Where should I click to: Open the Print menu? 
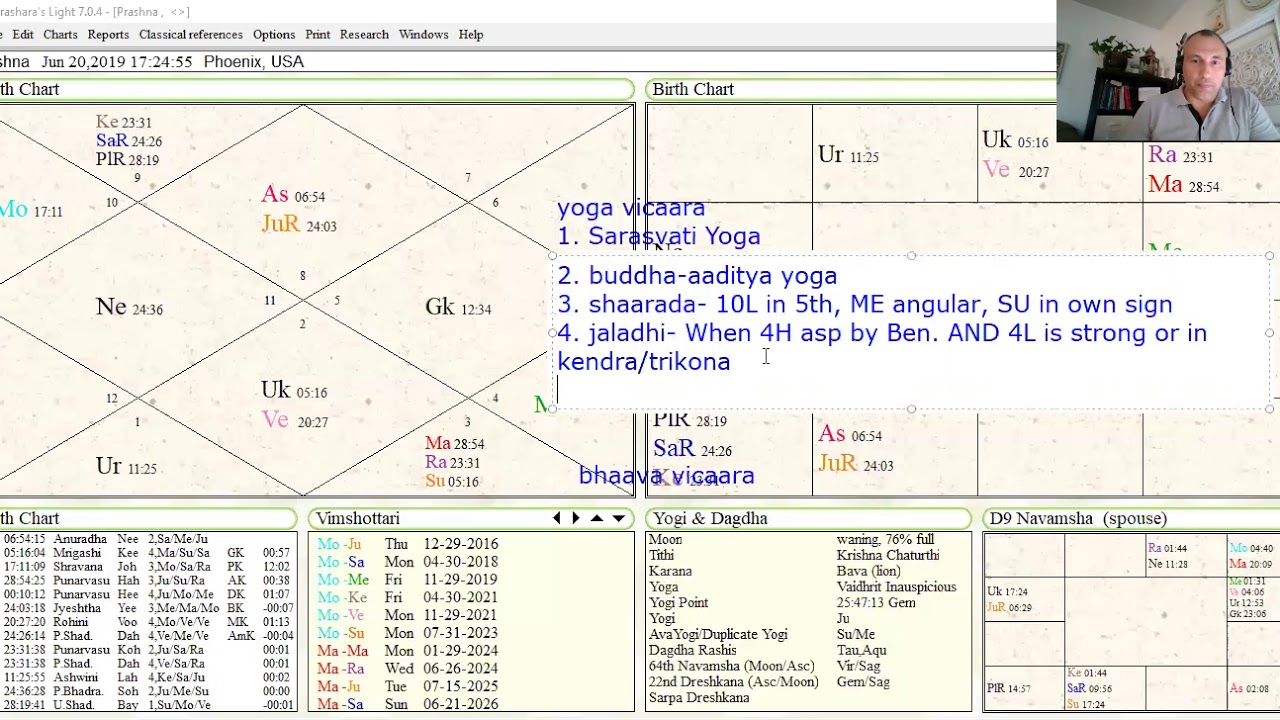point(318,34)
